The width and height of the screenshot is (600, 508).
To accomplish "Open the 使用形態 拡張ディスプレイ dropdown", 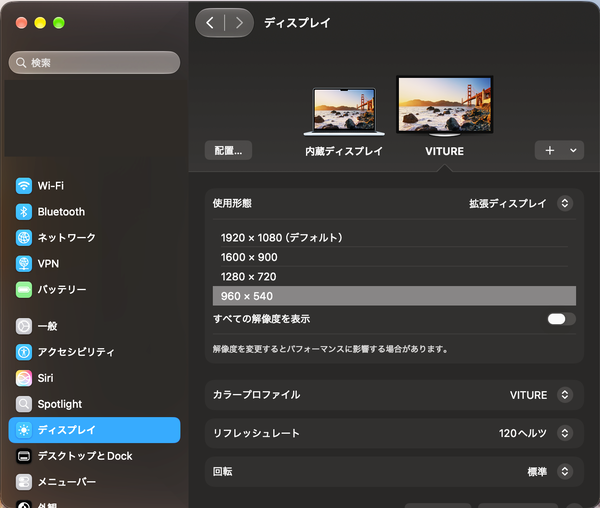I will click(565, 203).
